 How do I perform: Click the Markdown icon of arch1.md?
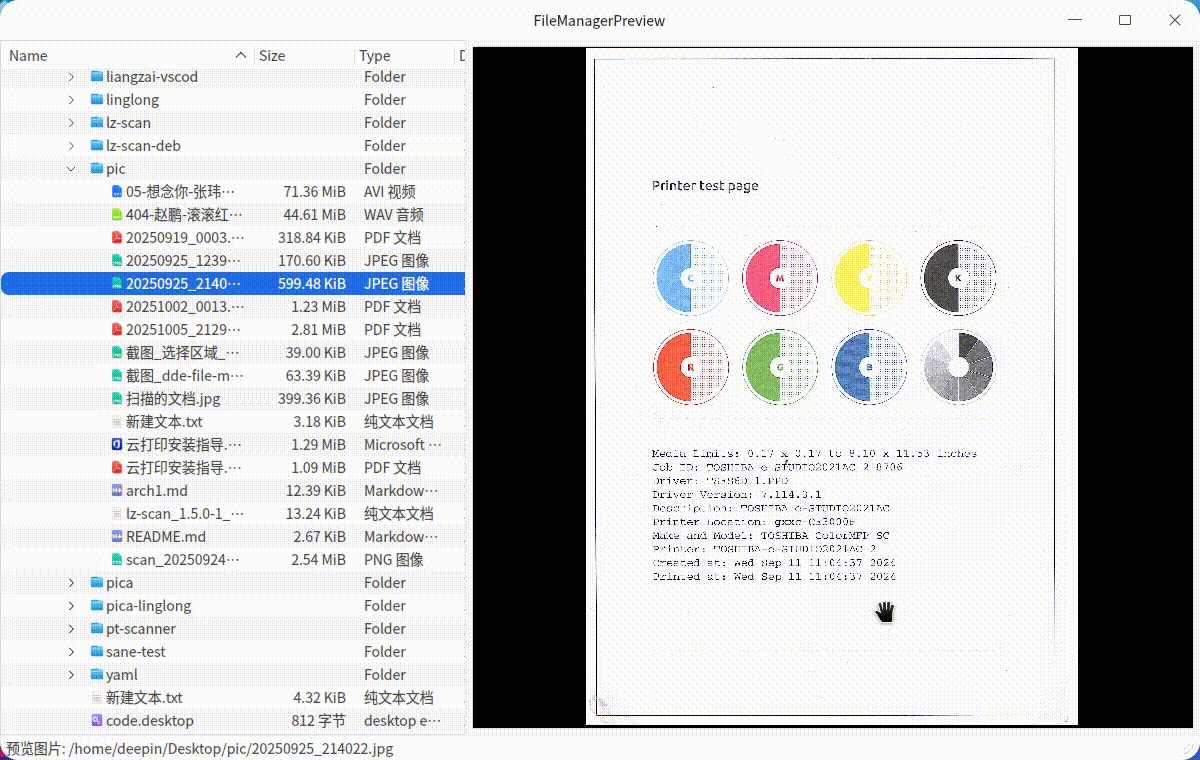pyautogui.click(x=117, y=491)
